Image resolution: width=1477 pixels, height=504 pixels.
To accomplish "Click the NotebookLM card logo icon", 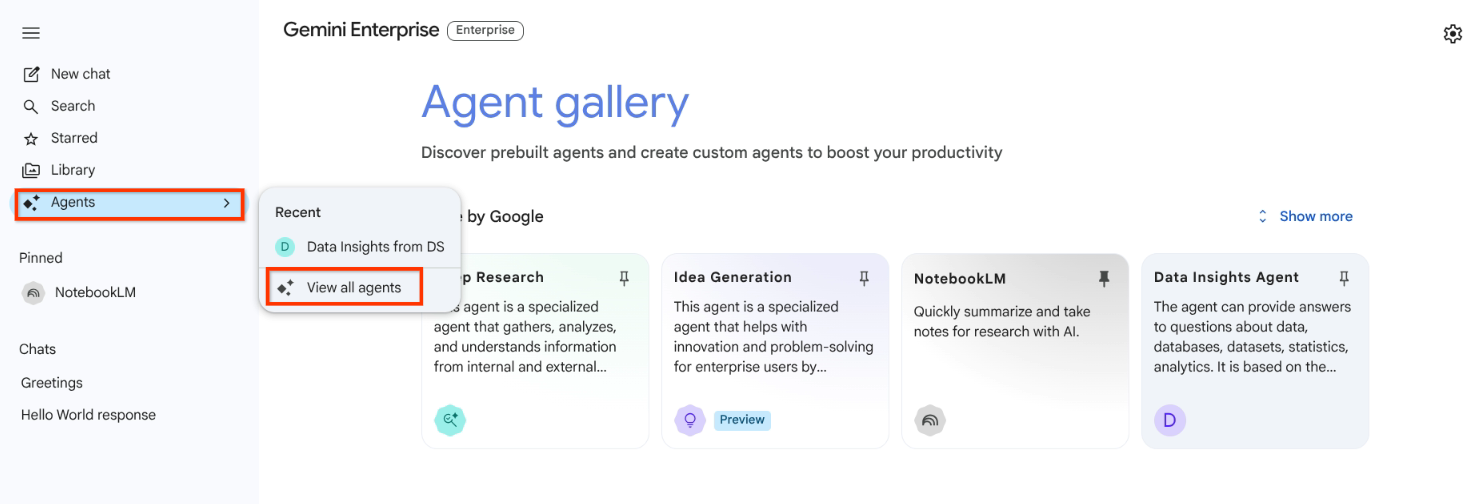I will point(930,420).
